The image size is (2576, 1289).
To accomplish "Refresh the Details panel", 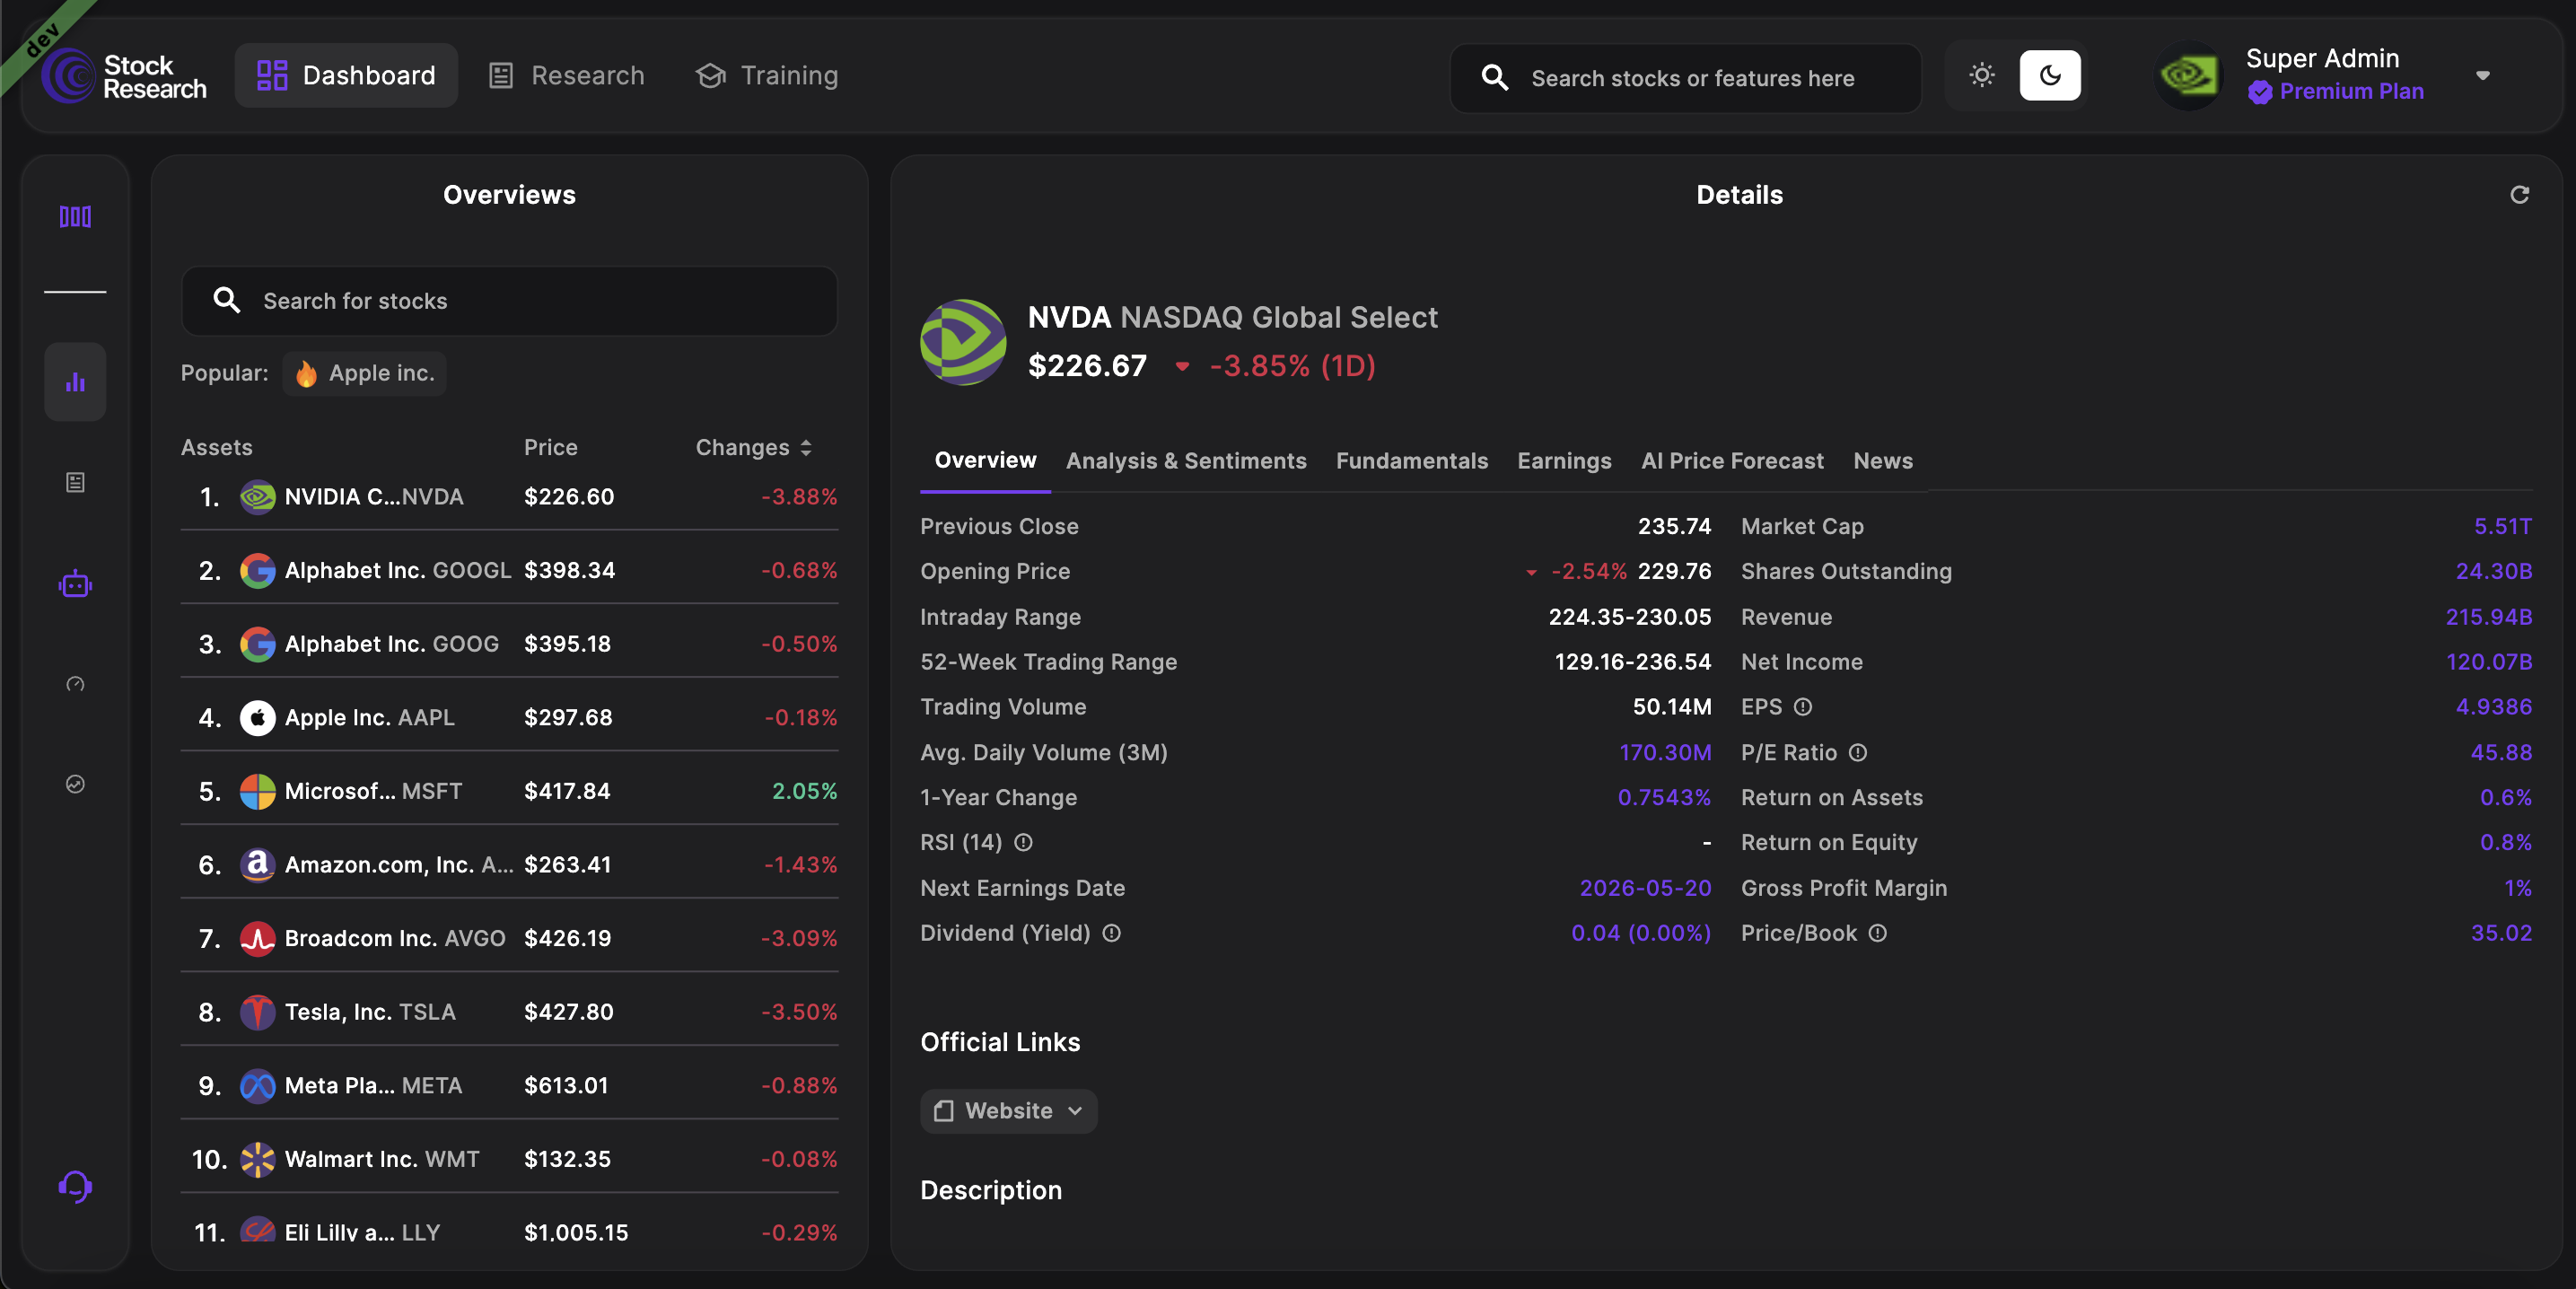I will 2519,195.
